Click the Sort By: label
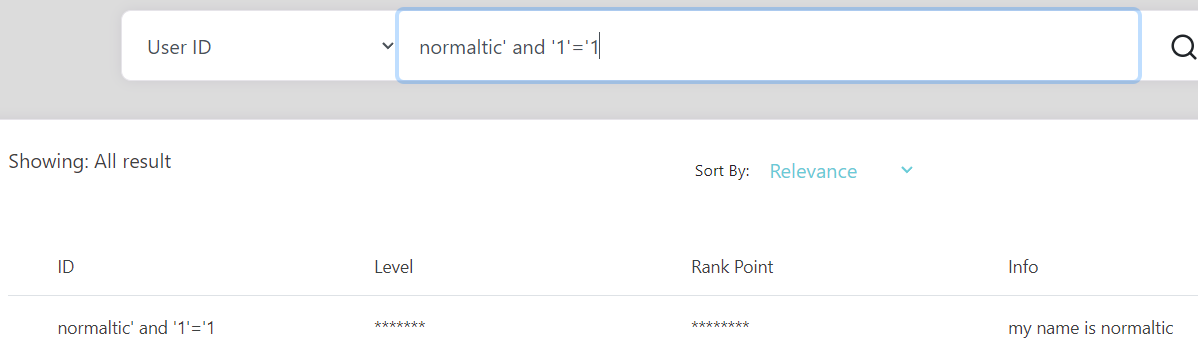 click(722, 171)
